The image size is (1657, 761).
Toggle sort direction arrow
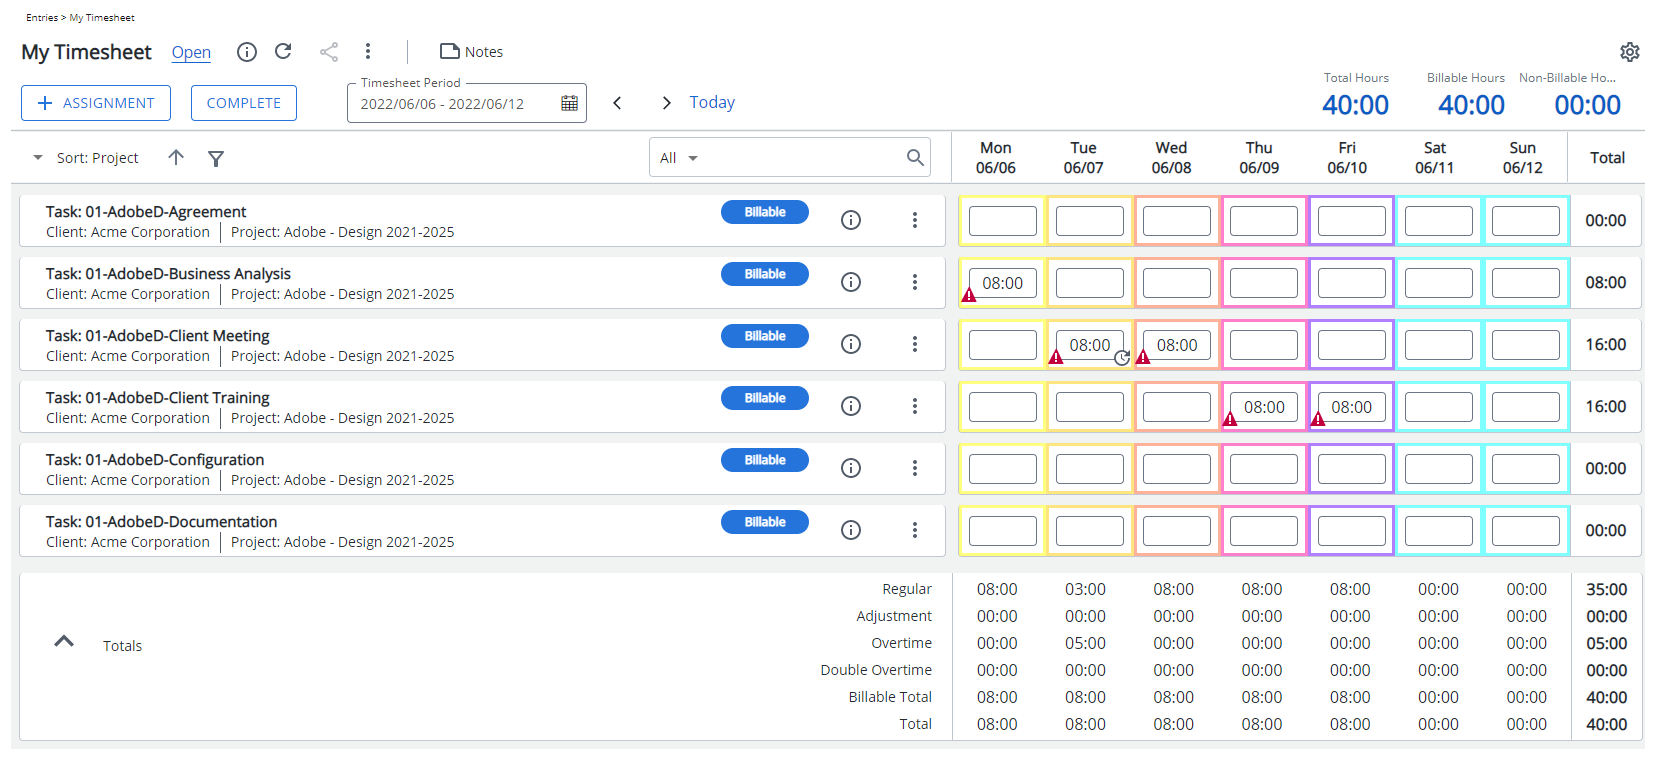coord(176,158)
